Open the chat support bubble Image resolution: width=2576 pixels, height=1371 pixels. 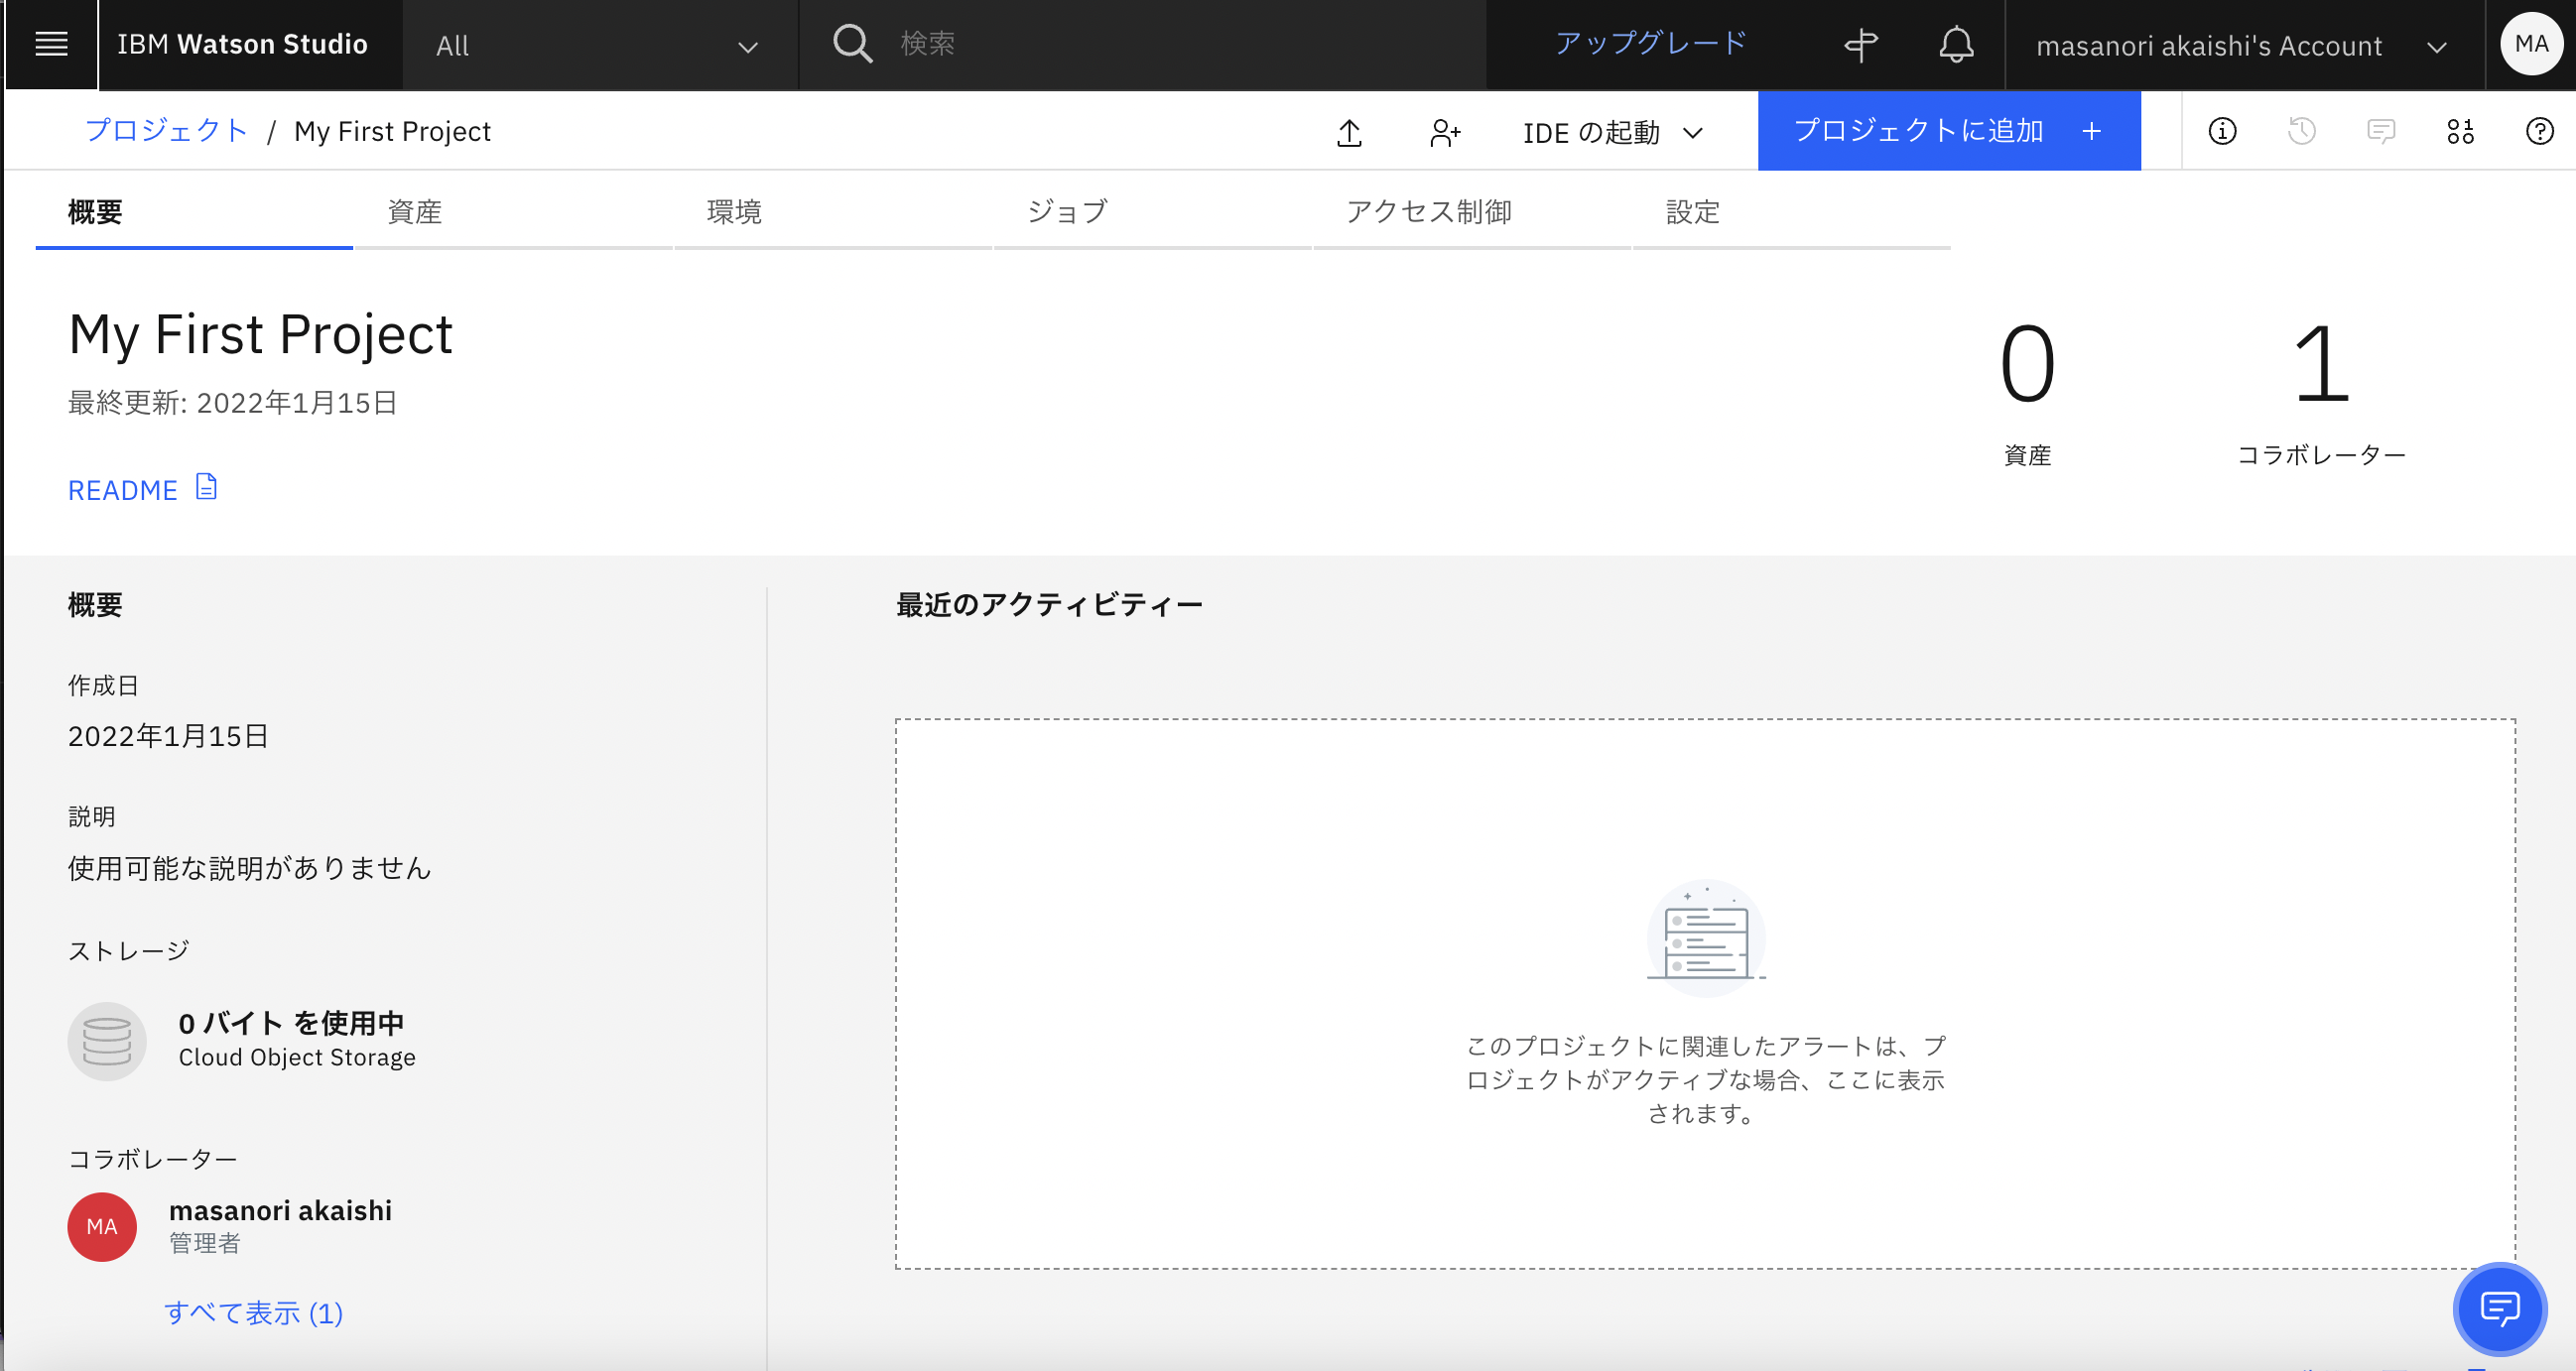[x=2499, y=1309]
